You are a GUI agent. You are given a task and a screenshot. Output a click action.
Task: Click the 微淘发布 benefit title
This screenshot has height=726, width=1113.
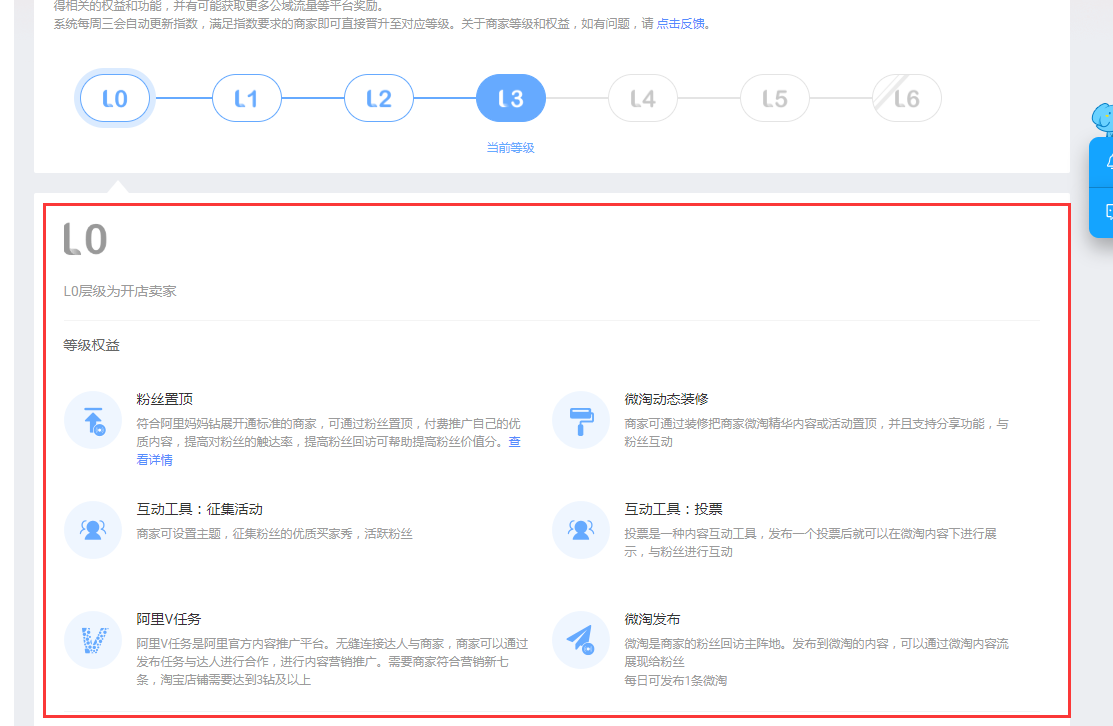click(x=652, y=619)
